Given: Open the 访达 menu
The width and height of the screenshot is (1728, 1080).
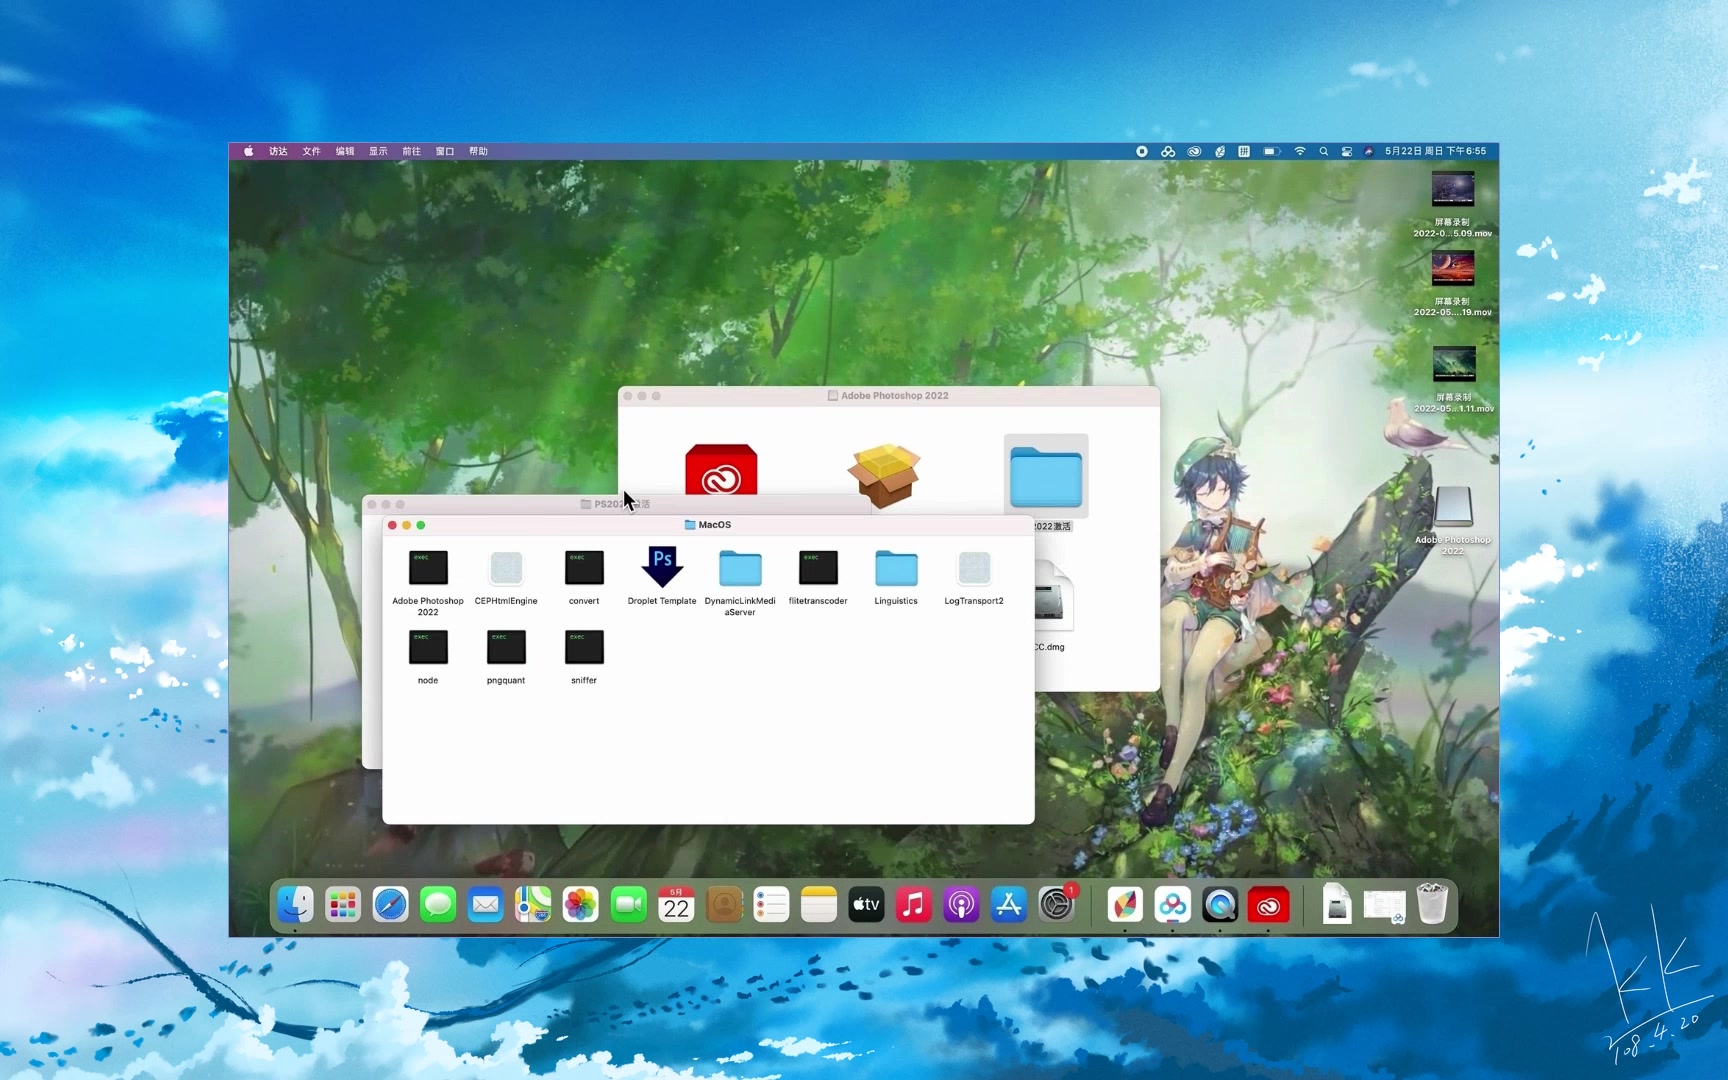Looking at the screenshot, I should pyautogui.click(x=278, y=151).
